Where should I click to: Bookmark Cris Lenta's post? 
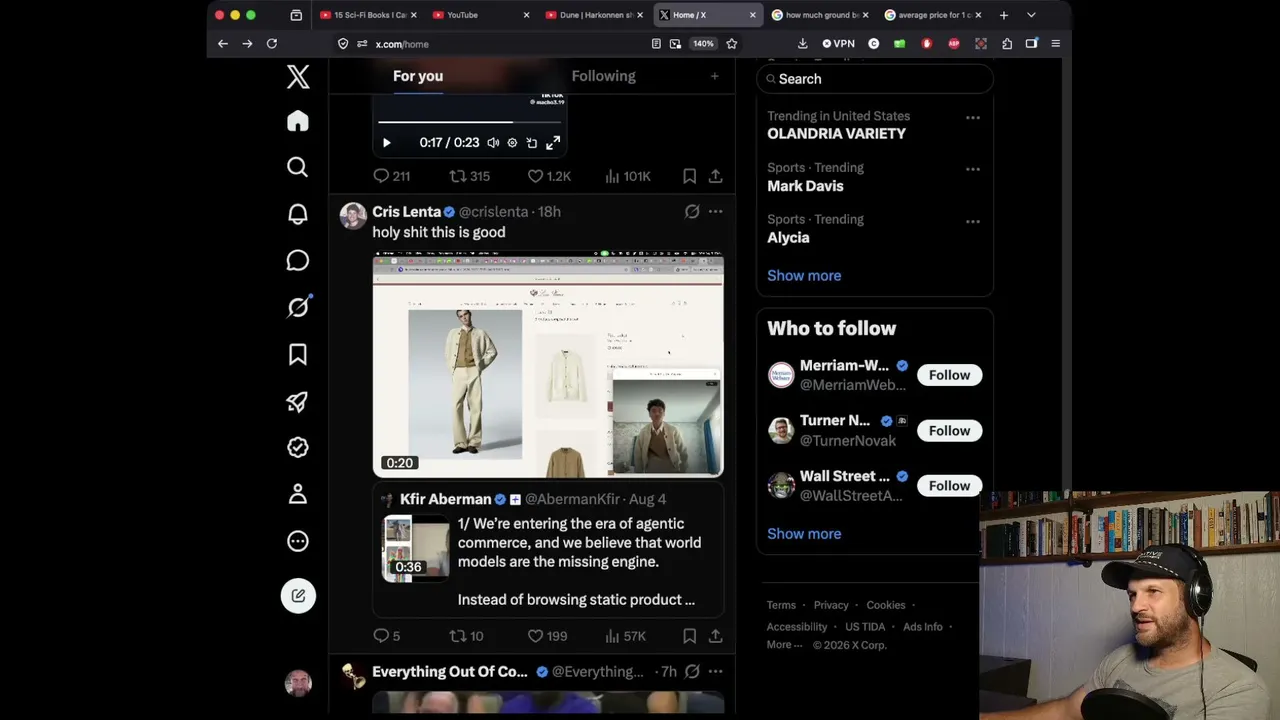point(690,636)
